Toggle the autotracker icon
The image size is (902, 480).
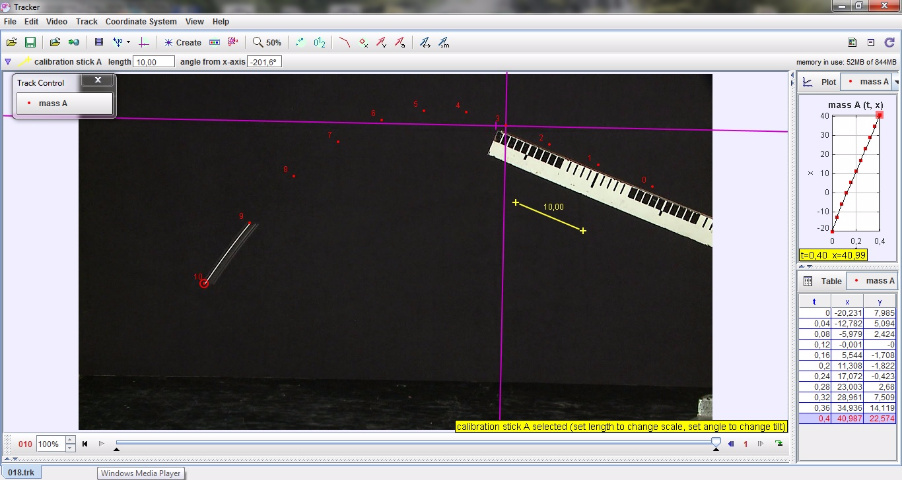pyautogui.click(x=233, y=43)
